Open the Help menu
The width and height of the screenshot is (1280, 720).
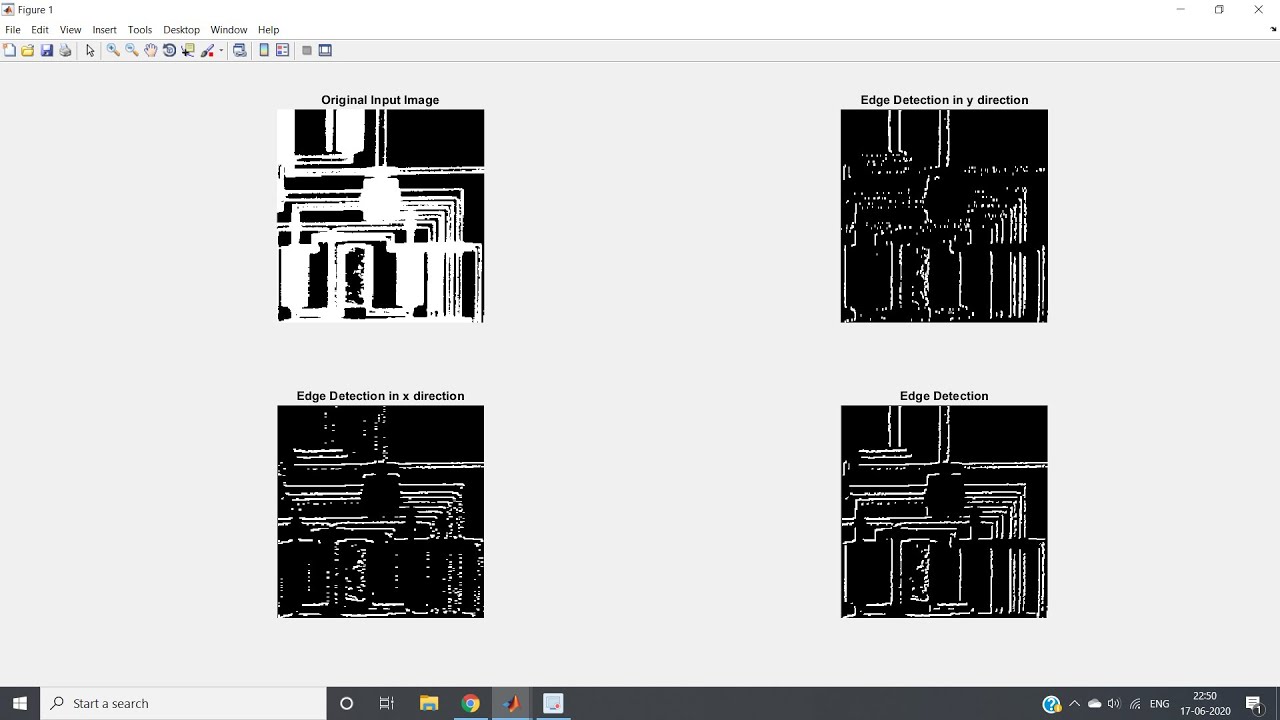268,30
